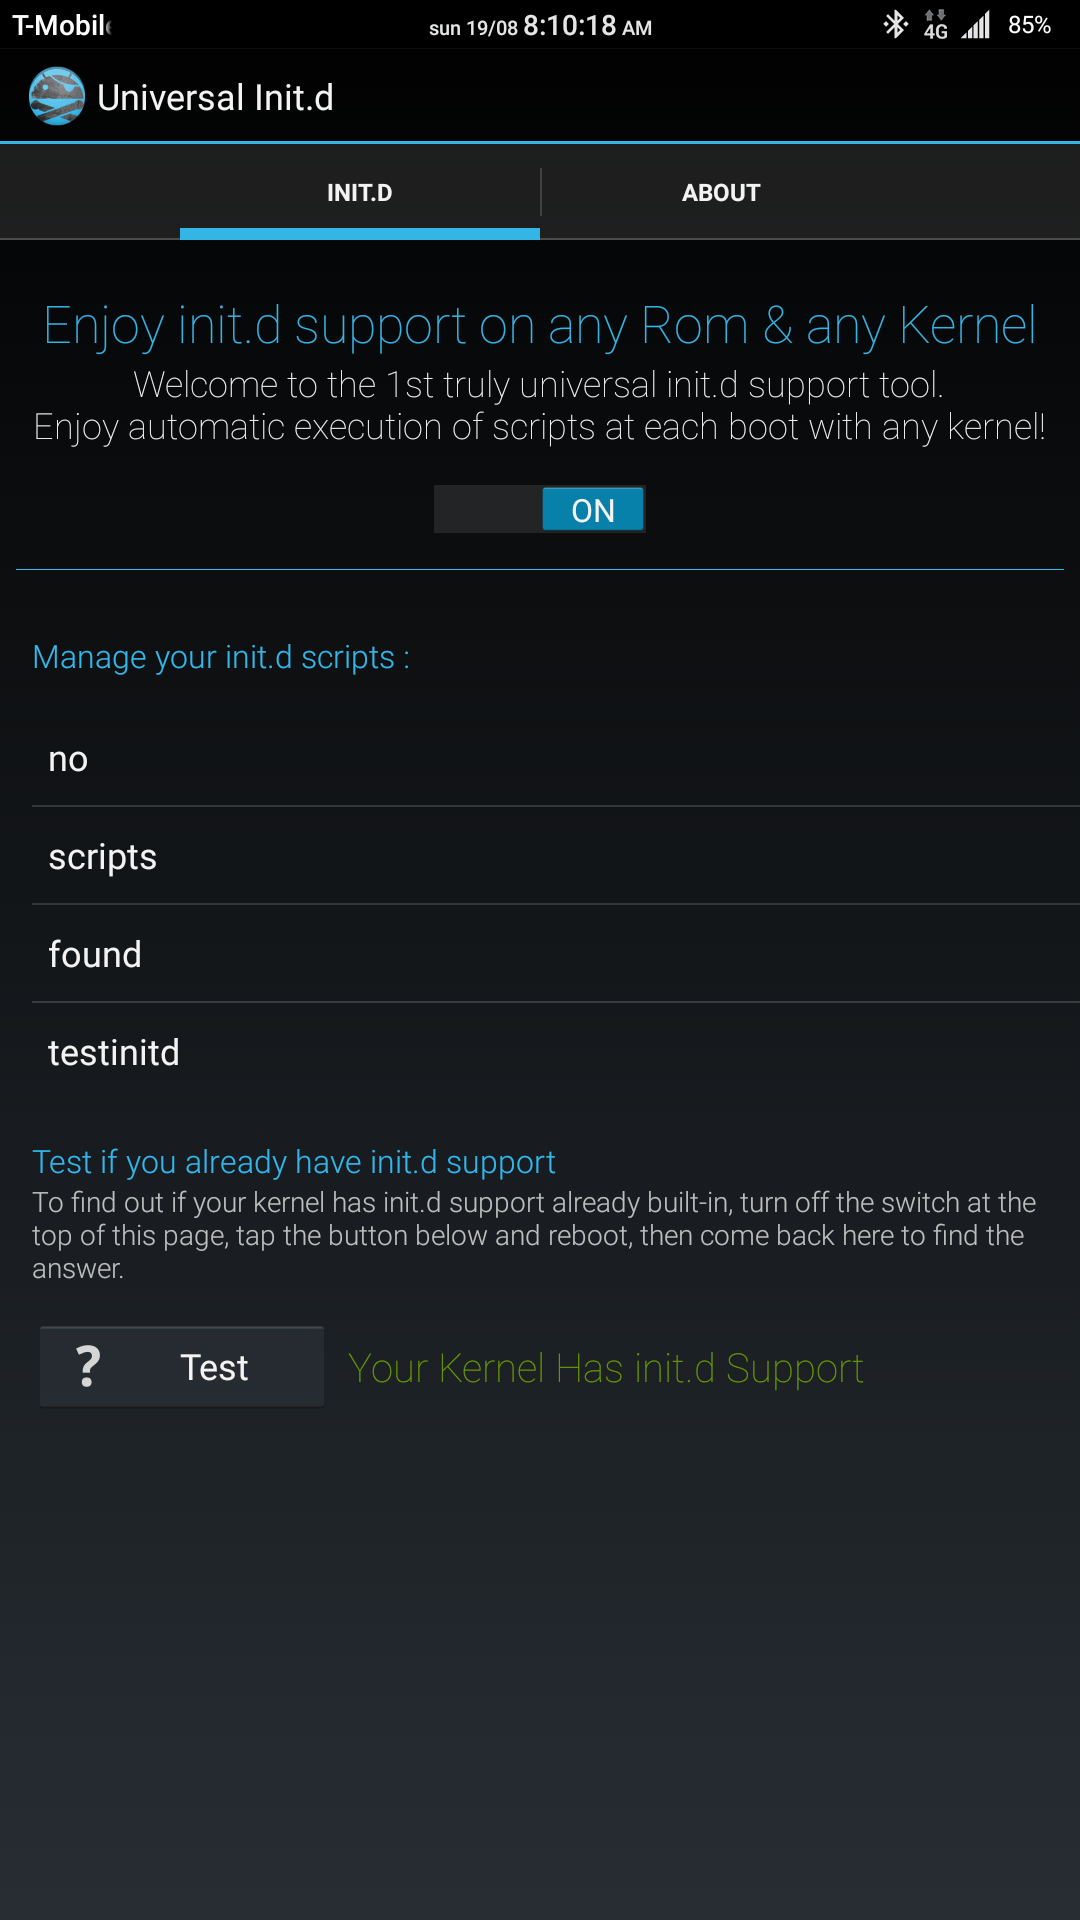Tap the Universal Init.d title text
This screenshot has height=1920, width=1080.
point(215,98)
